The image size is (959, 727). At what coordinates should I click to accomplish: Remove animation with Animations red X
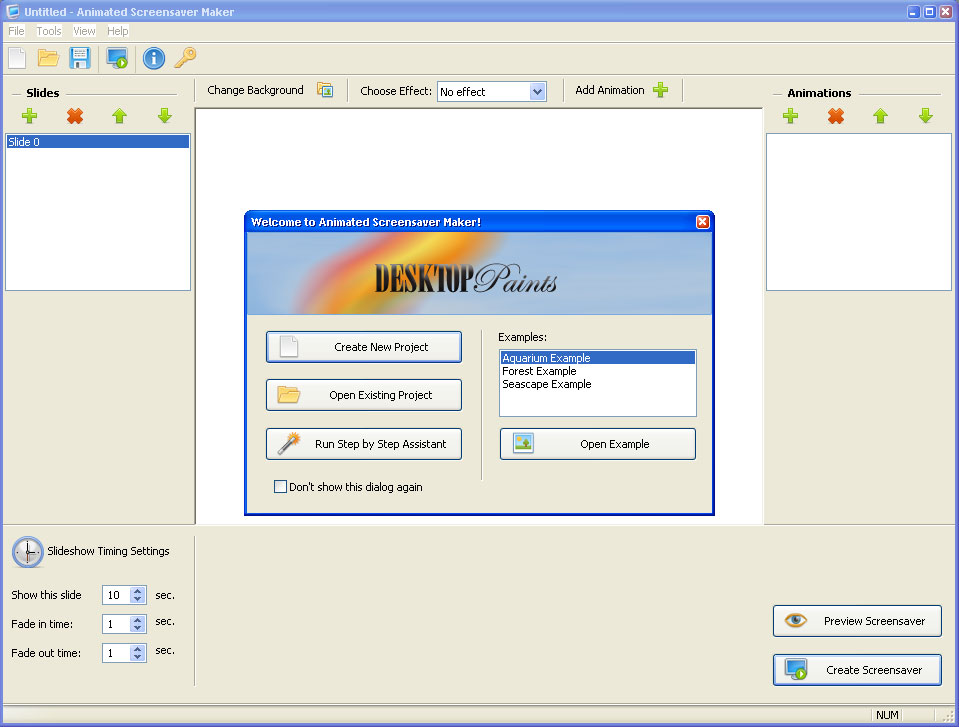(835, 116)
